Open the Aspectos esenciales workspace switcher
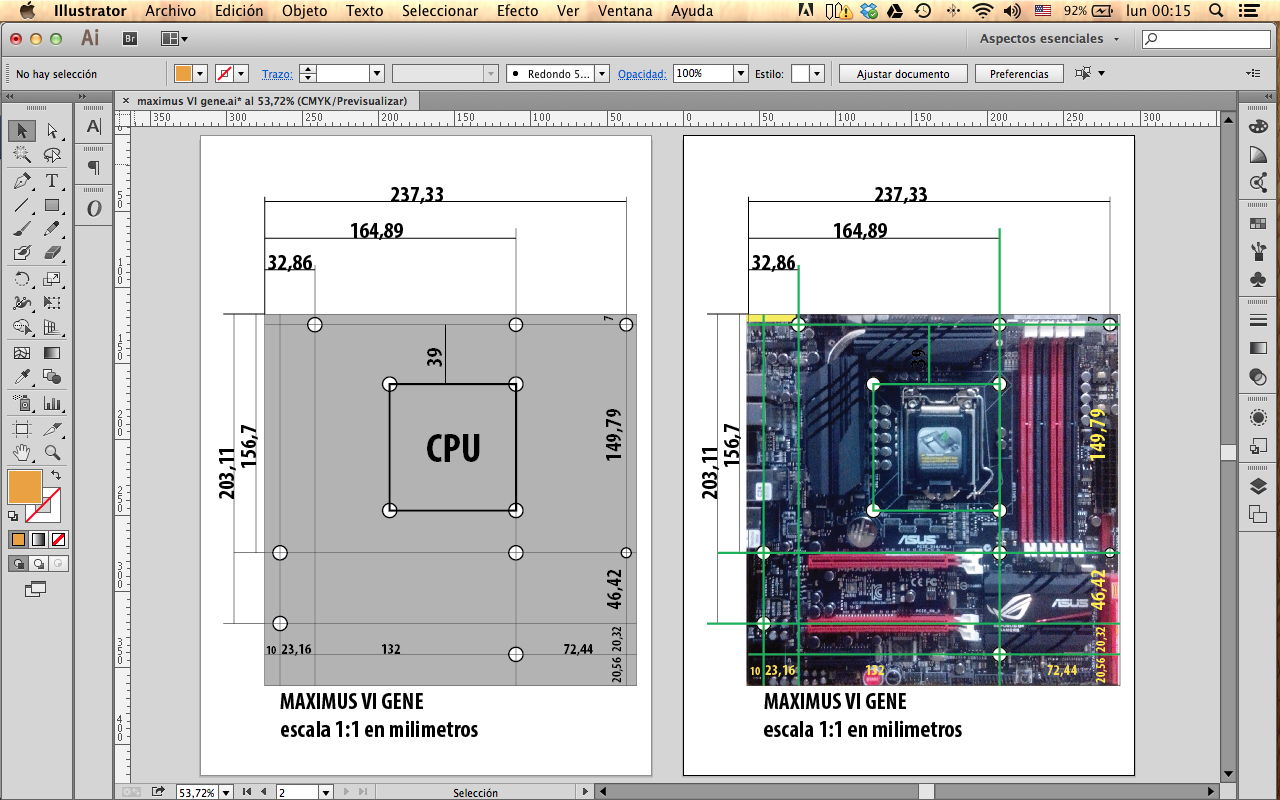This screenshot has height=800, width=1280. 1048,39
